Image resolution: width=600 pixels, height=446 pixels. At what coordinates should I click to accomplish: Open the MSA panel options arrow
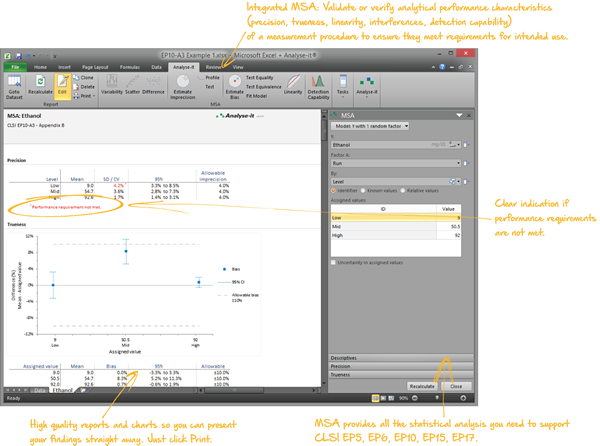(x=459, y=115)
